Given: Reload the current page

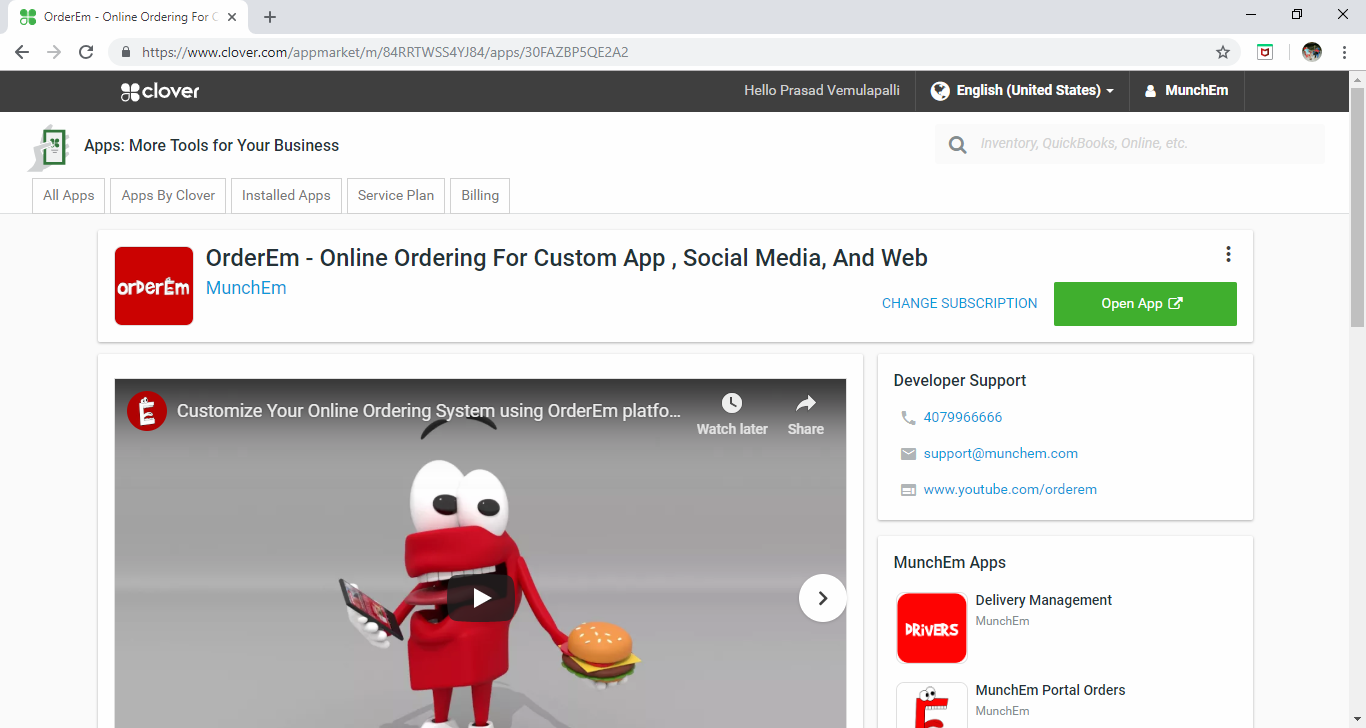Looking at the screenshot, I should point(86,52).
